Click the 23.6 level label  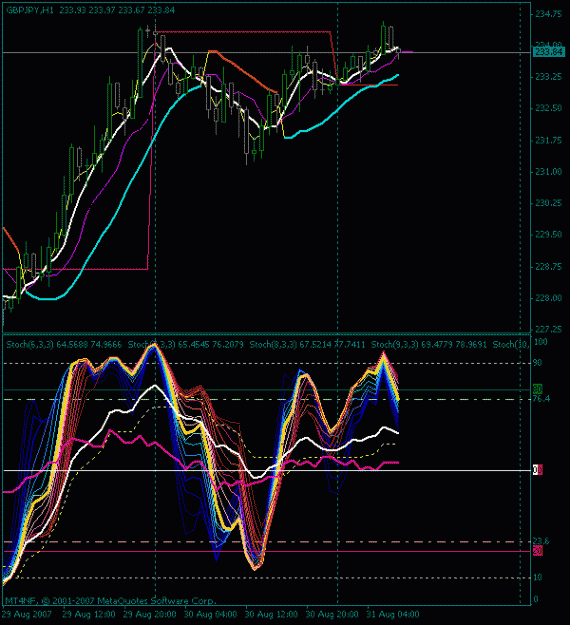(541, 541)
